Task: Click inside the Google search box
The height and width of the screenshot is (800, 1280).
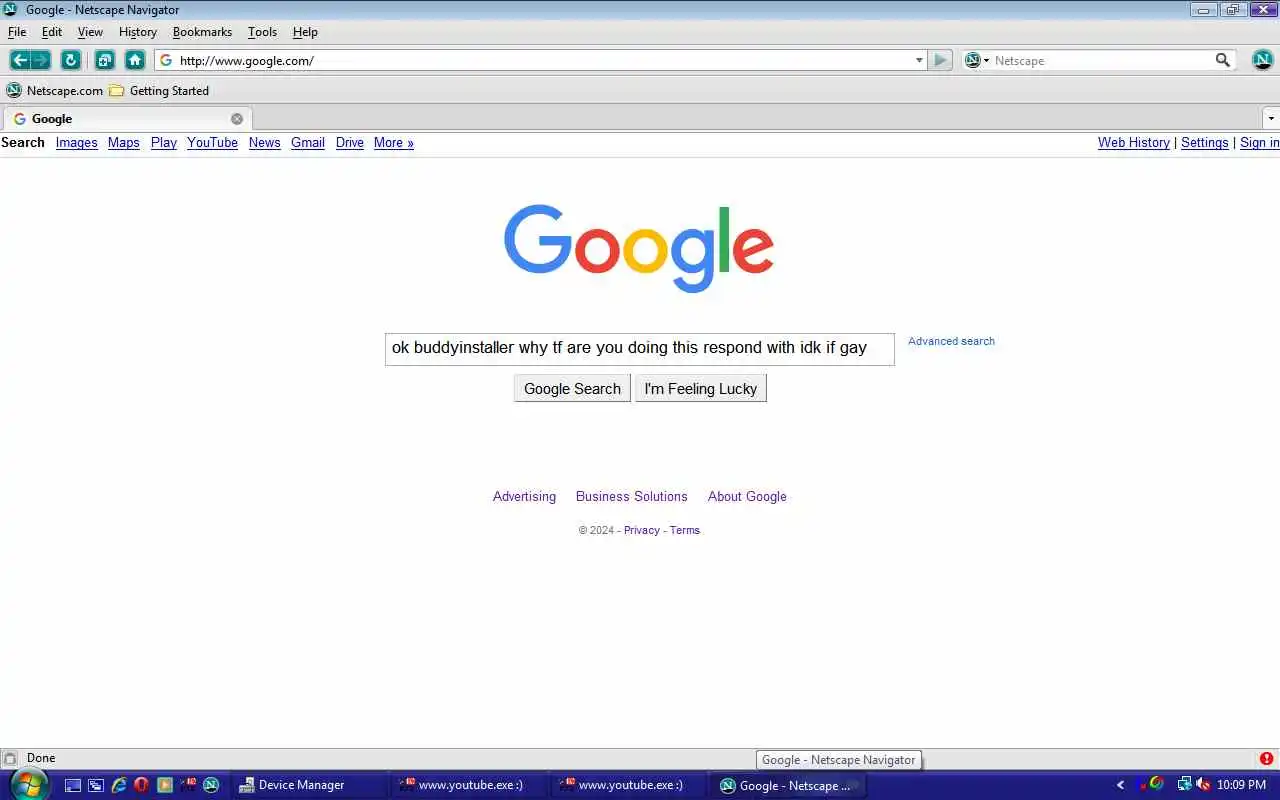Action: point(640,349)
